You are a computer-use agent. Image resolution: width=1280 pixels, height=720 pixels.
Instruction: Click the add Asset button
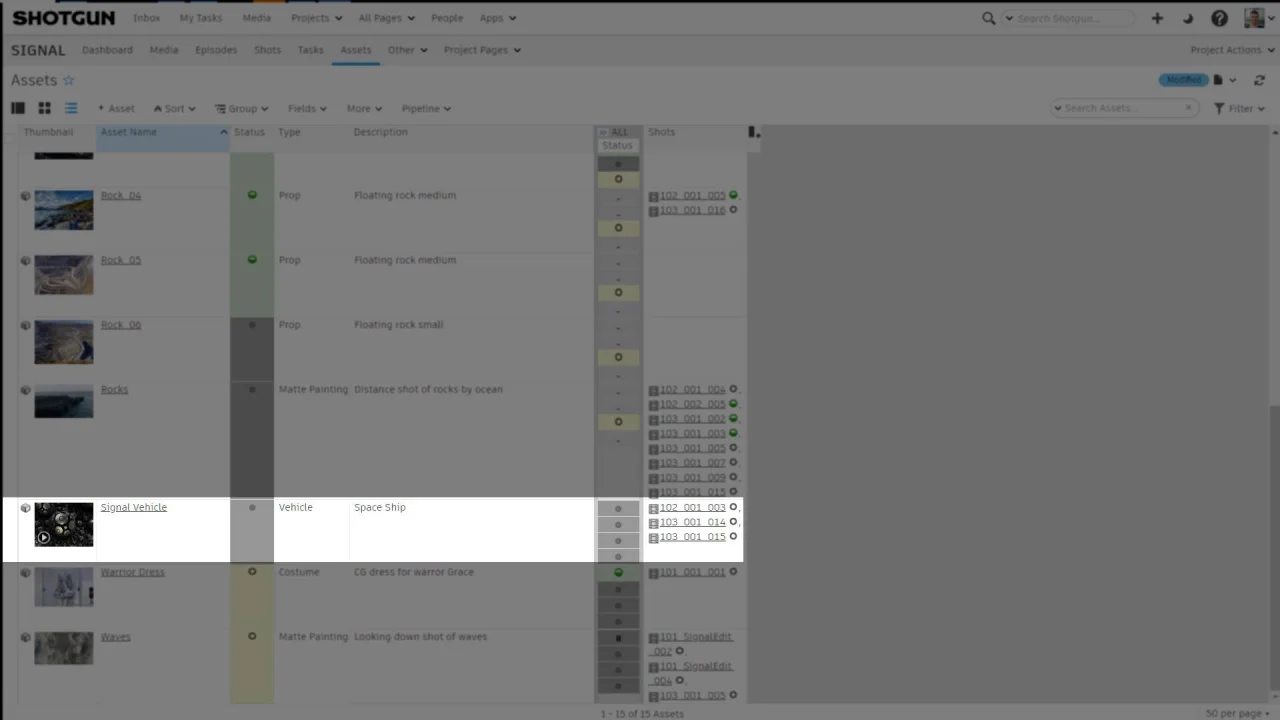[116, 108]
